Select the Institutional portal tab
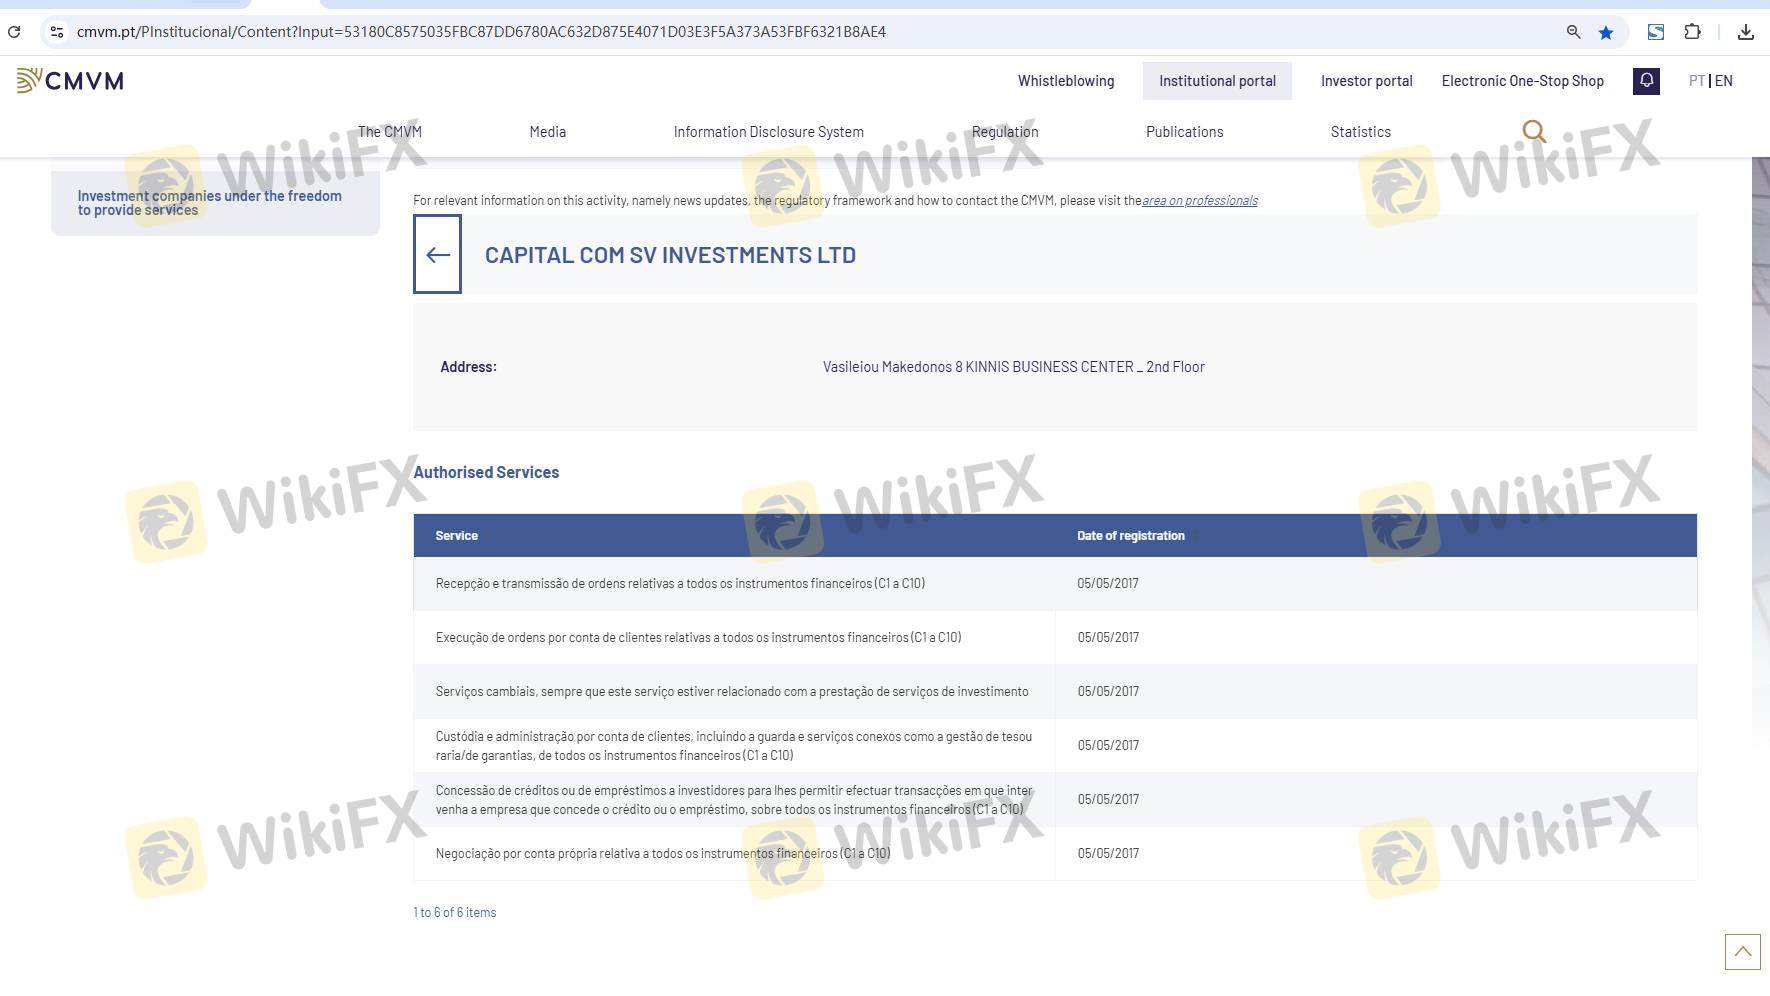Viewport: 1770px width, 996px height. 1217,81
